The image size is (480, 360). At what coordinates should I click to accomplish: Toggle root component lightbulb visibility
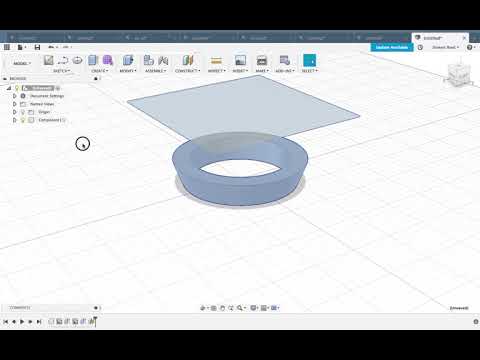coord(17,88)
